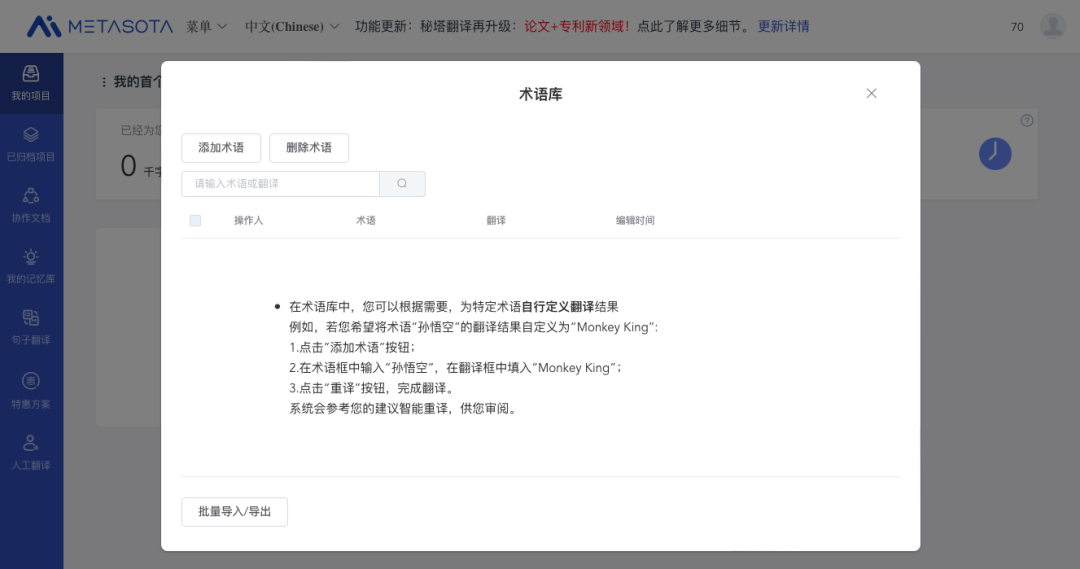Viewport: 1080px width, 569px height.
Task: Expand the 菜单 dropdown
Action: (x=206, y=26)
